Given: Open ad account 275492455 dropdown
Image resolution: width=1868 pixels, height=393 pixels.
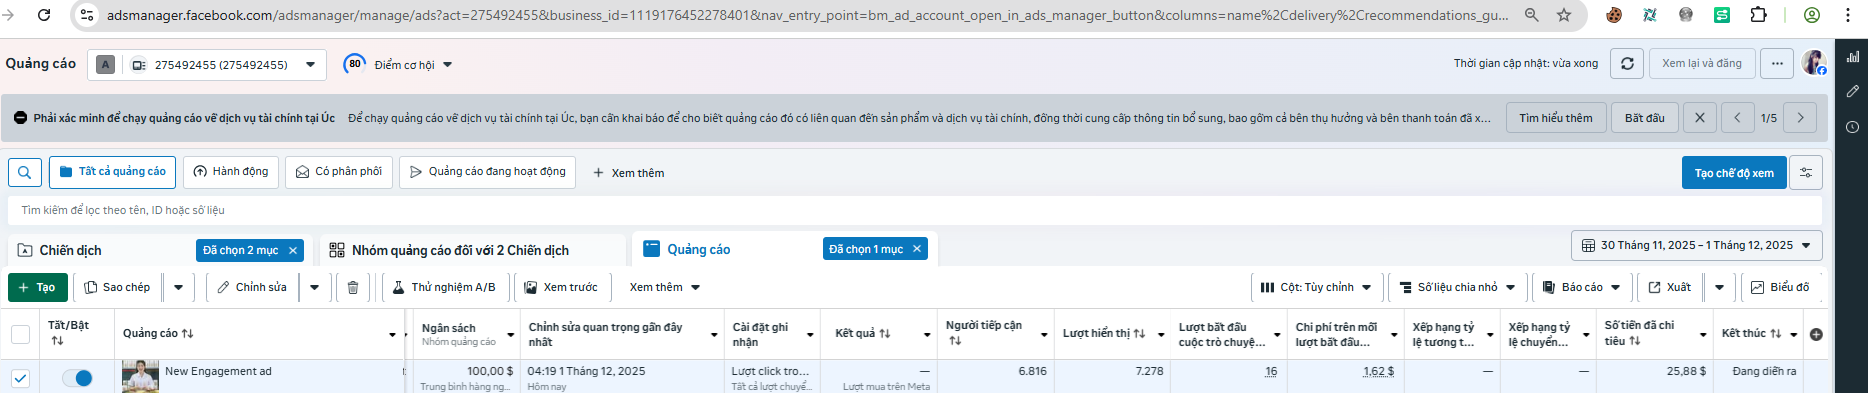Looking at the screenshot, I should tap(207, 64).
